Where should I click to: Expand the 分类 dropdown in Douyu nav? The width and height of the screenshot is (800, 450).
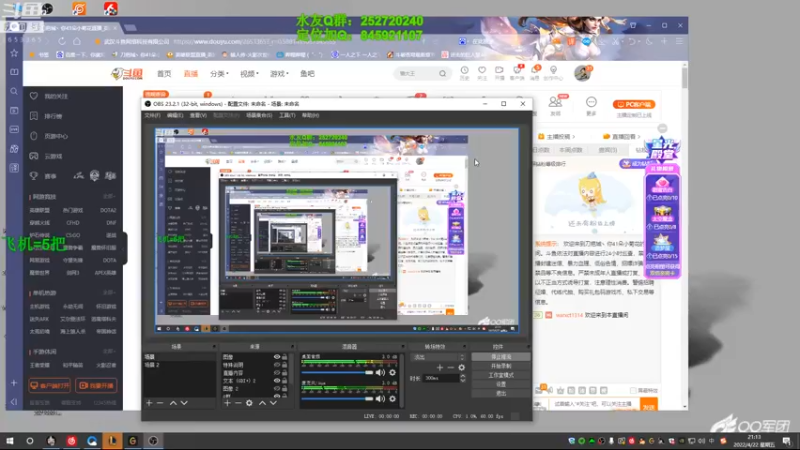pos(219,73)
